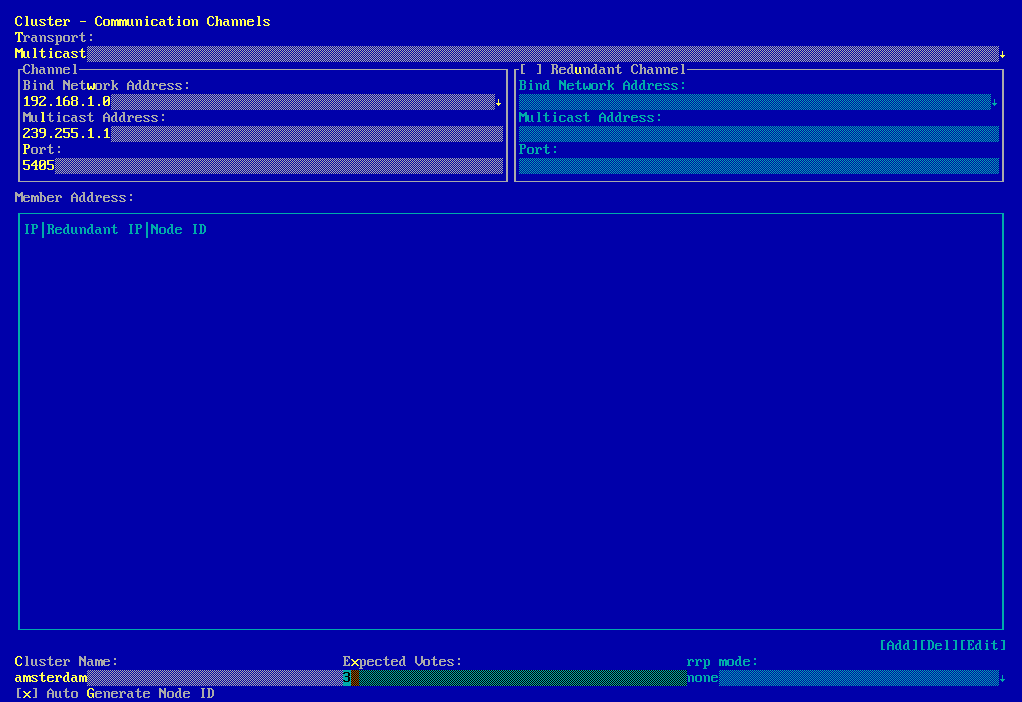Select the Redundant IP column header
This screenshot has width=1022, height=702.
(94, 230)
